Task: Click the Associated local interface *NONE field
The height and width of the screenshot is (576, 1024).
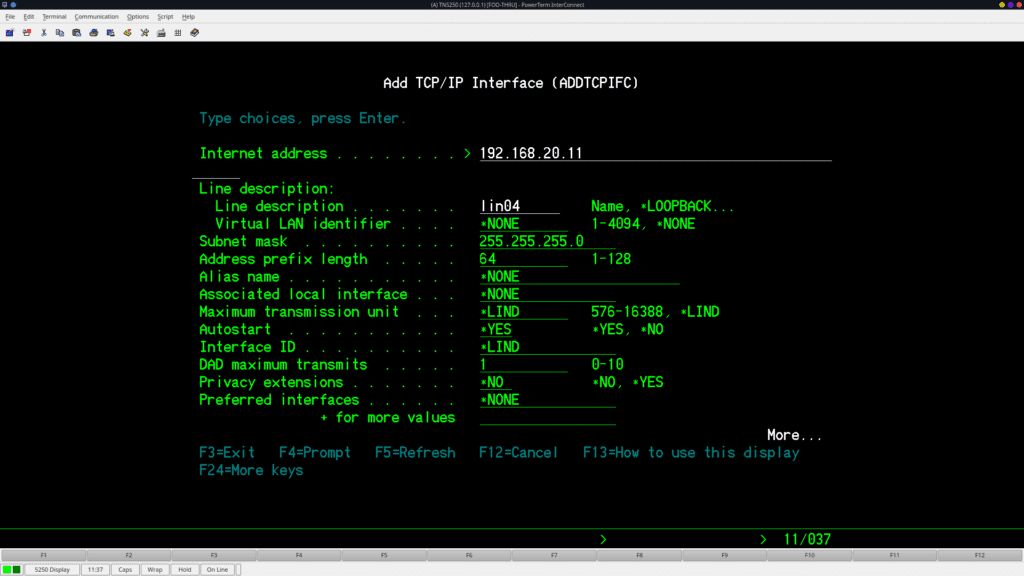Action: click(547, 295)
